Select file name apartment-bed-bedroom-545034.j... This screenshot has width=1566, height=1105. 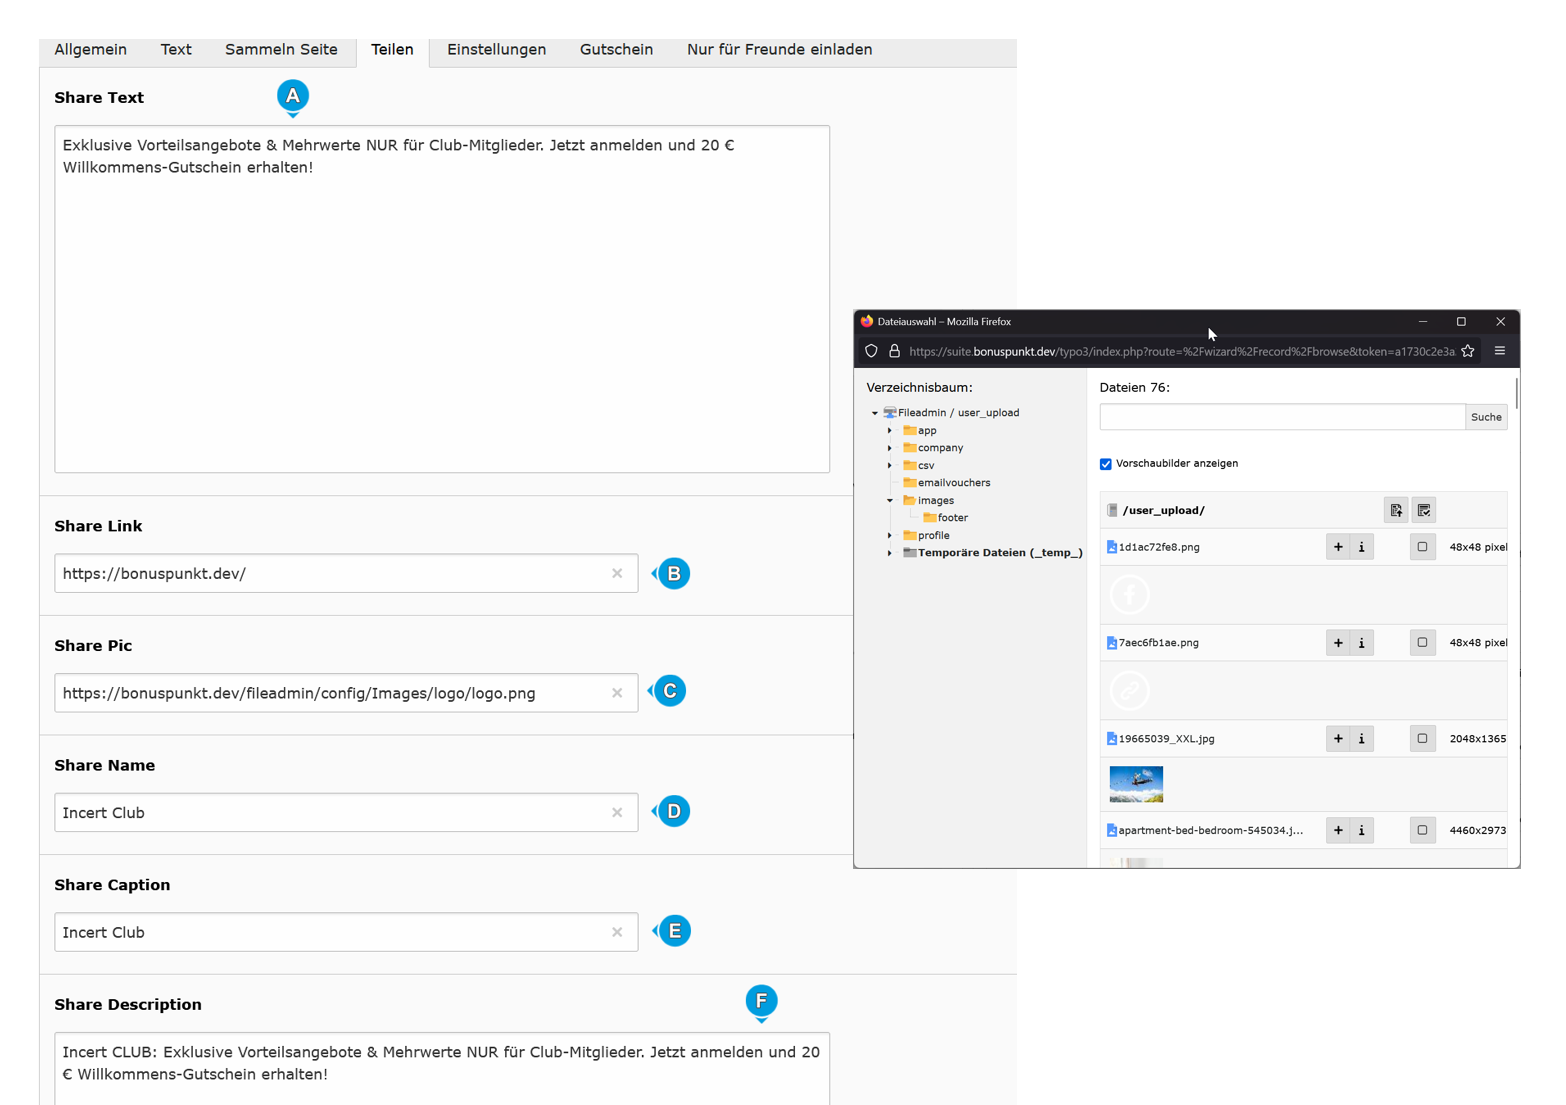pyautogui.click(x=1211, y=830)
